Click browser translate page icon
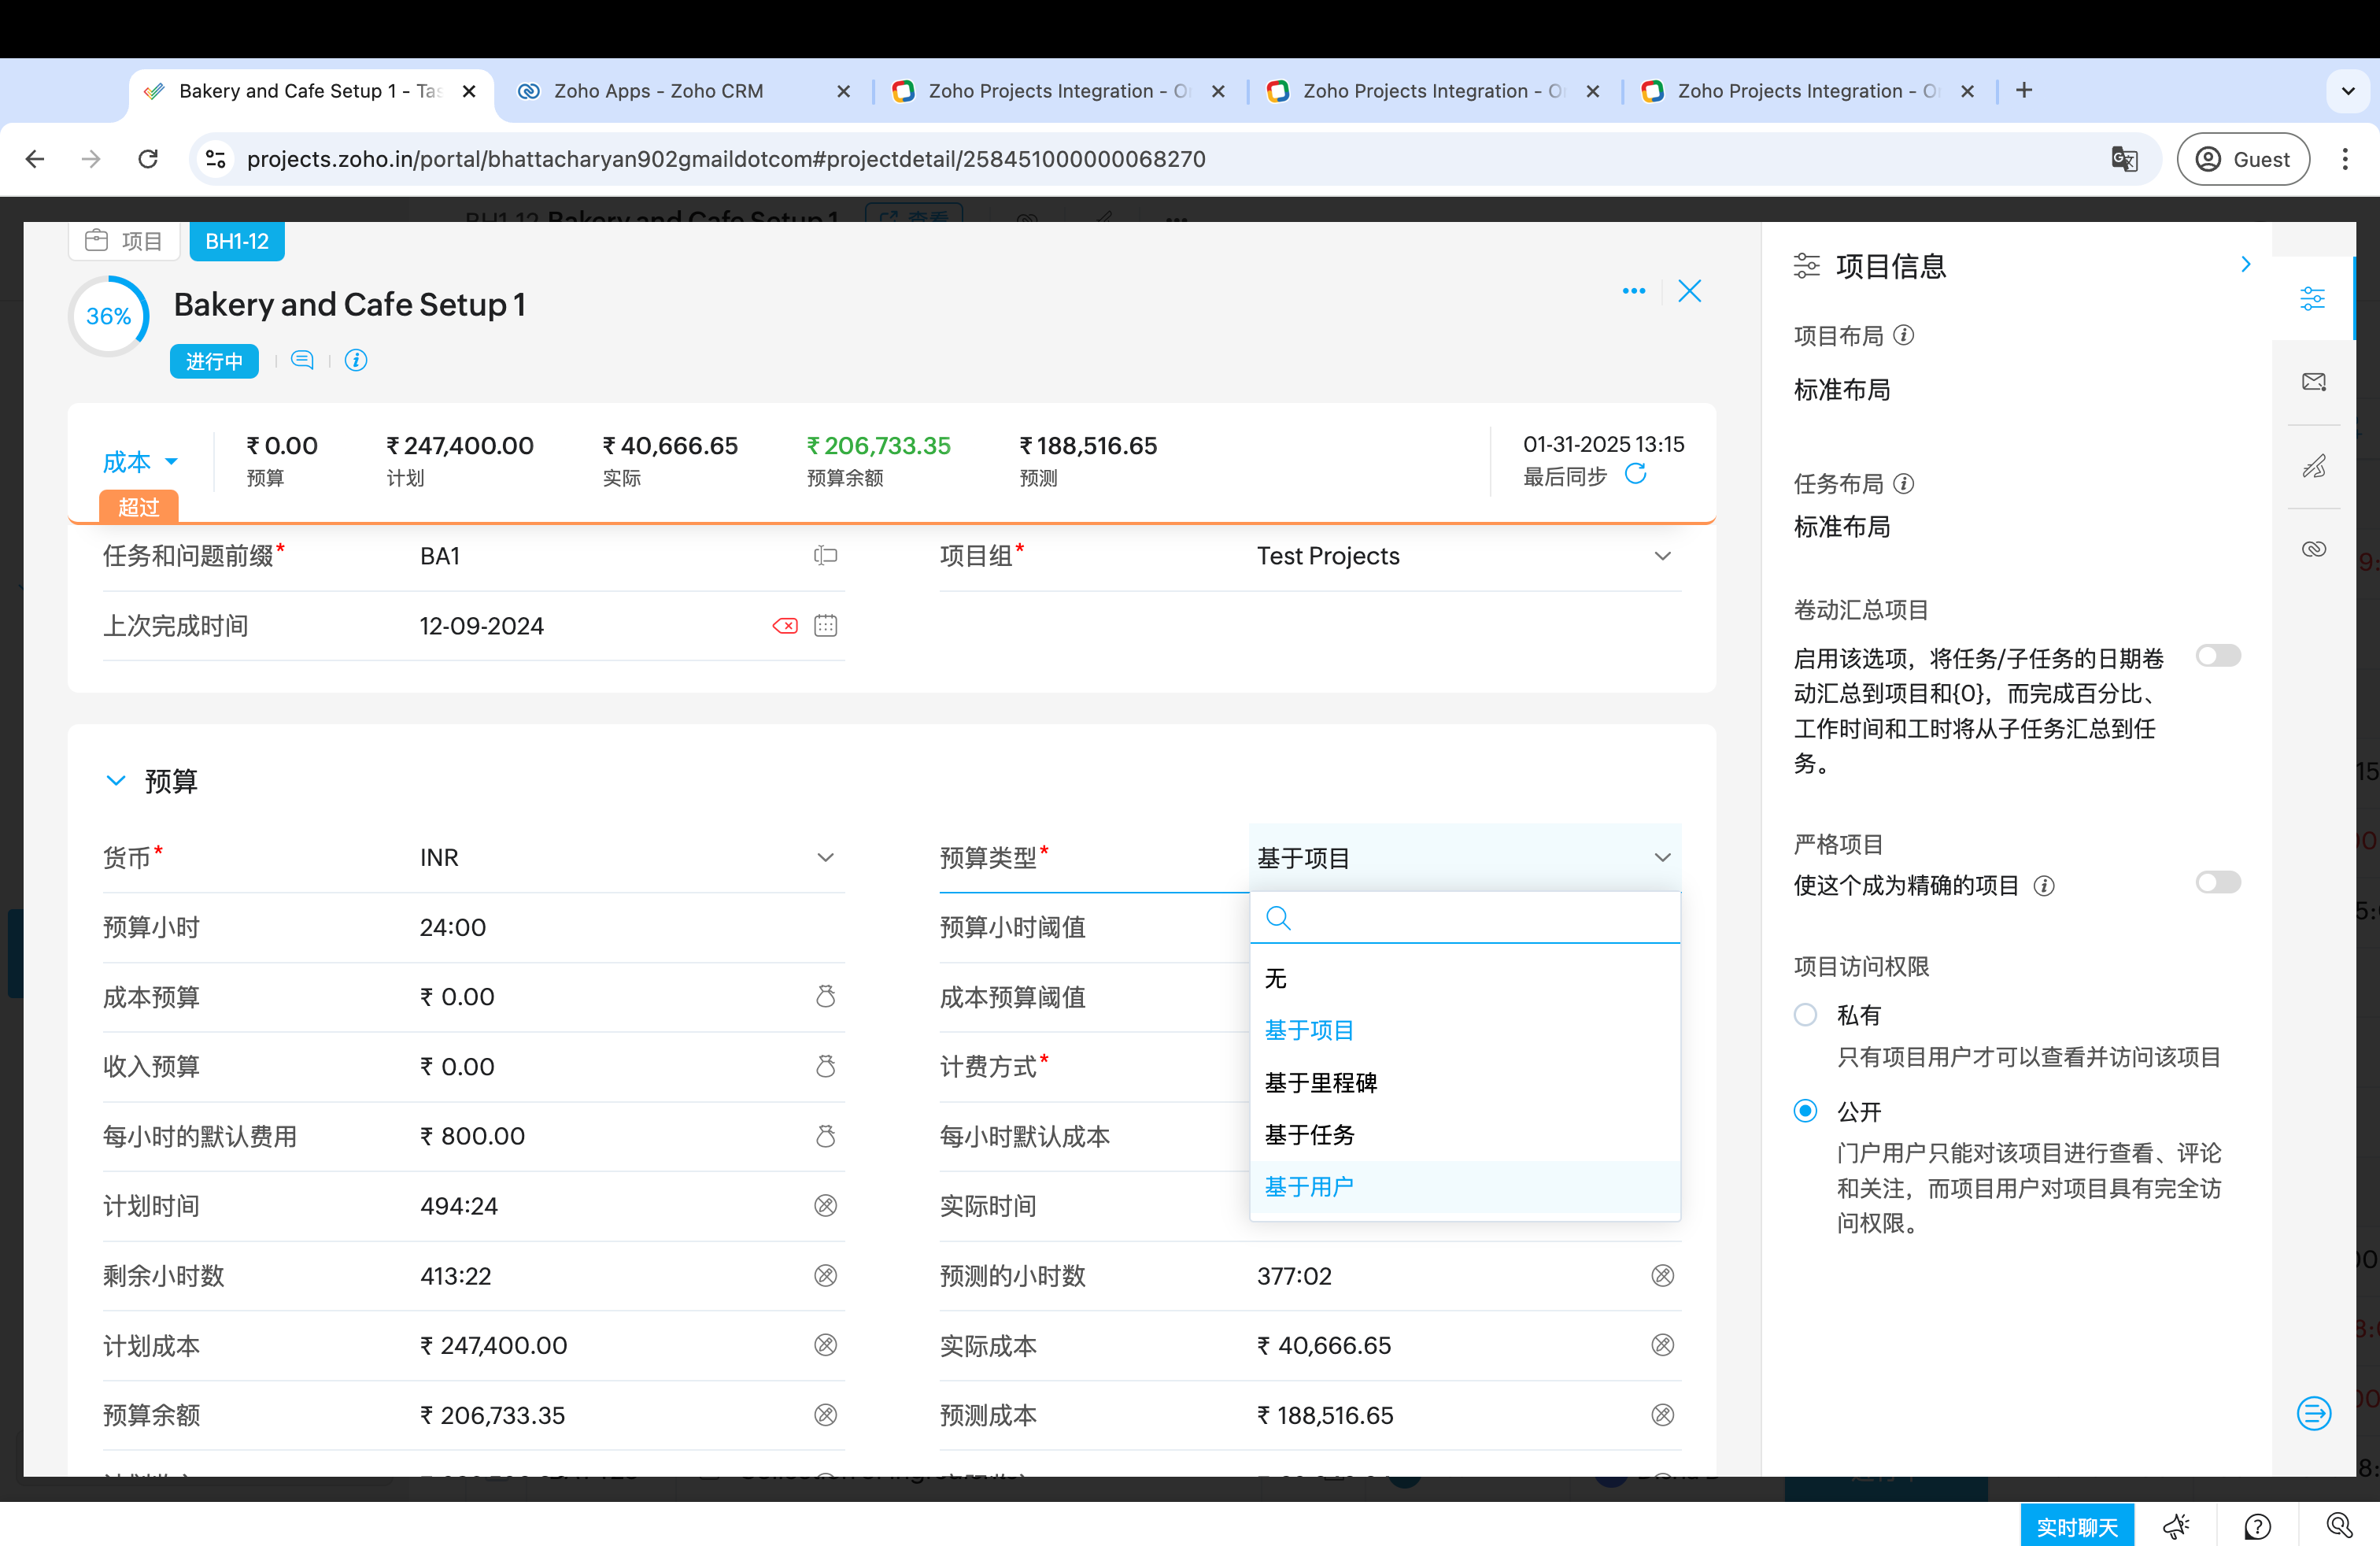 point(2124,159)
